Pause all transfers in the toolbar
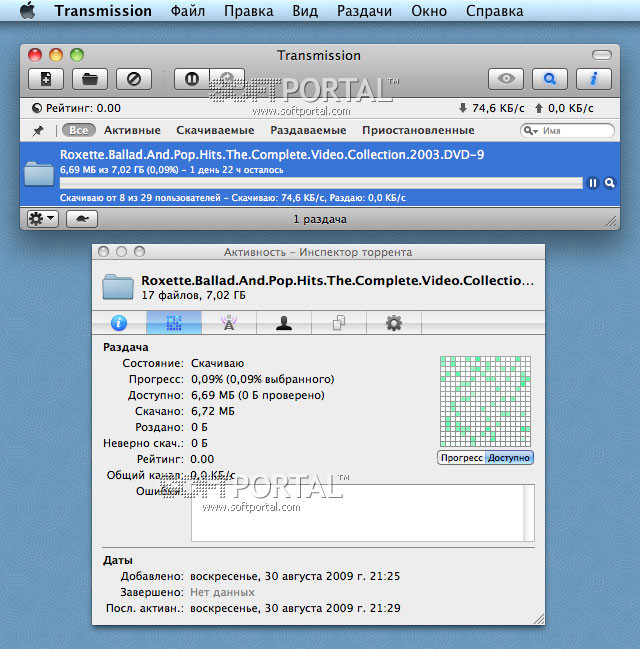This screenshot has height=649, width=640. point(192,79)
